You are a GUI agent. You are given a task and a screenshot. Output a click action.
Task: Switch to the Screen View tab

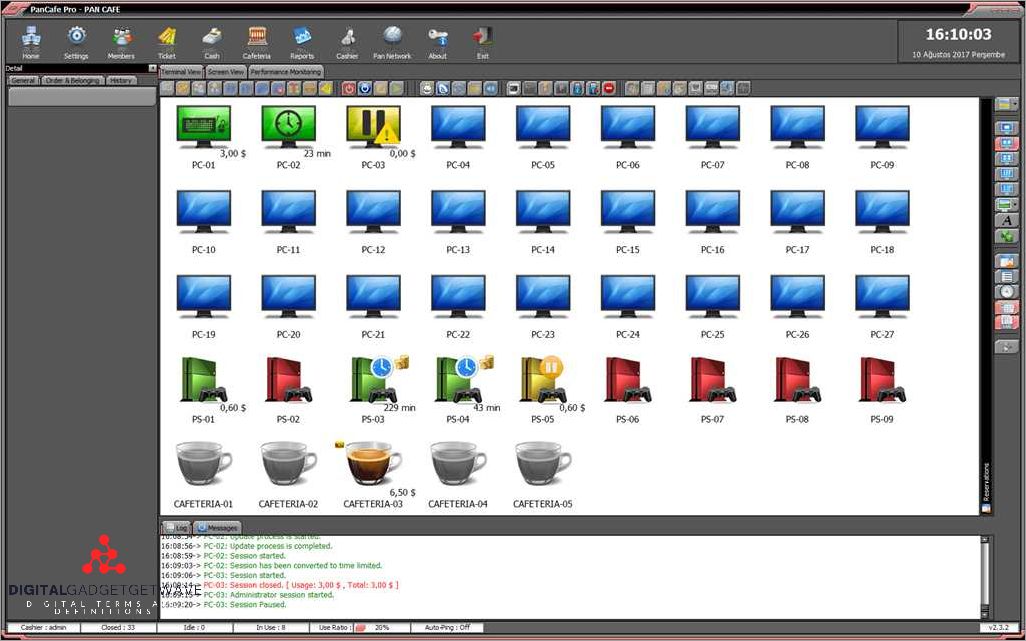click(226, 72)
